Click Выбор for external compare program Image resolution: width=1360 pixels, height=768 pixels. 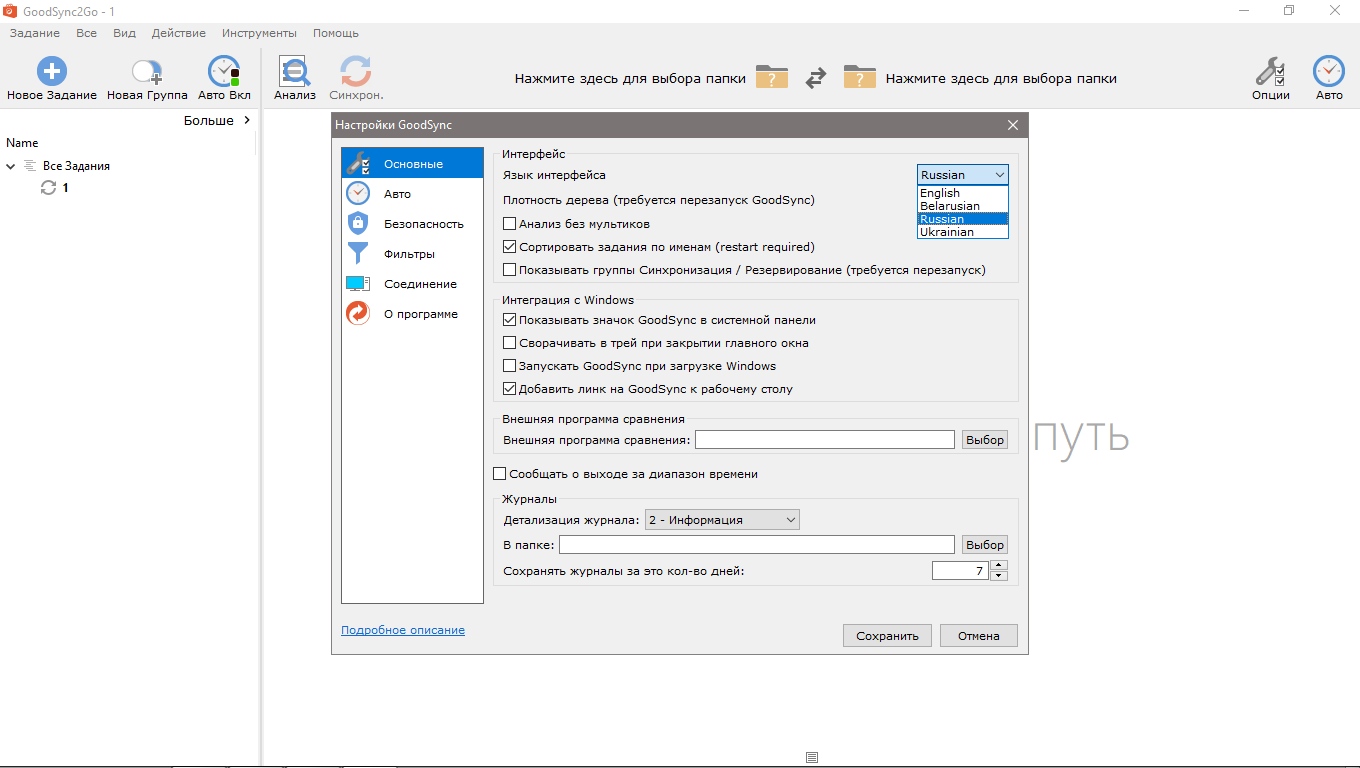click(x=985, y=440)
